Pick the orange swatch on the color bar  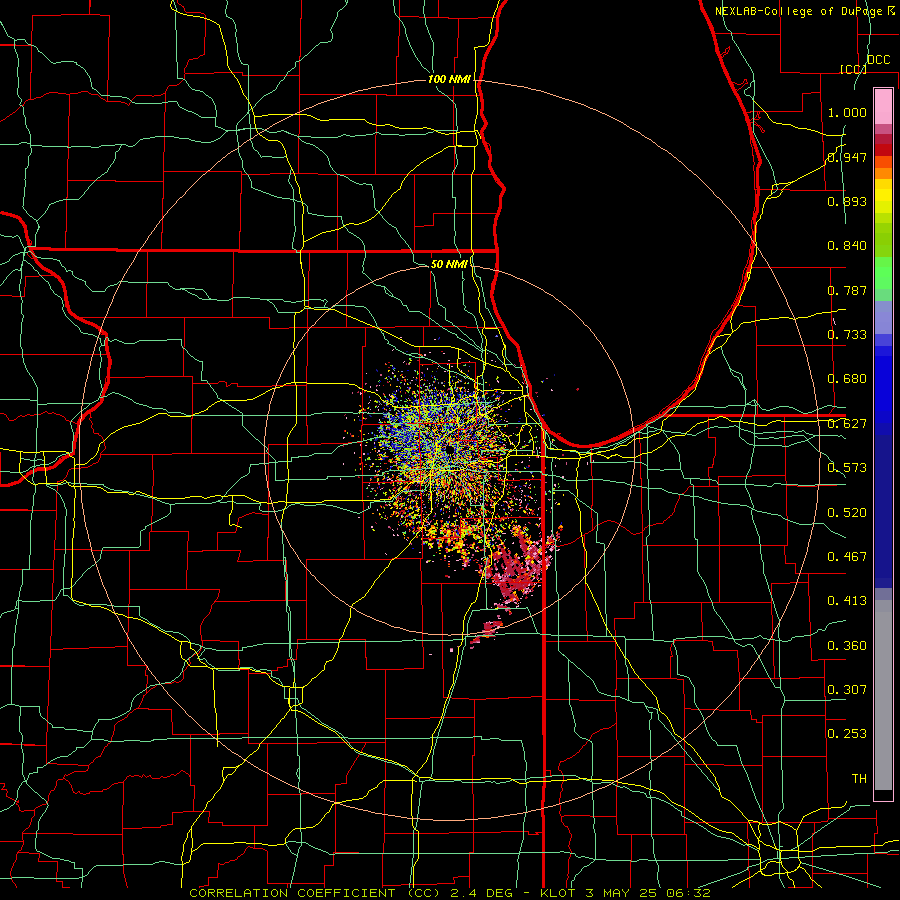pyautogui.click(x=883, y=173)
